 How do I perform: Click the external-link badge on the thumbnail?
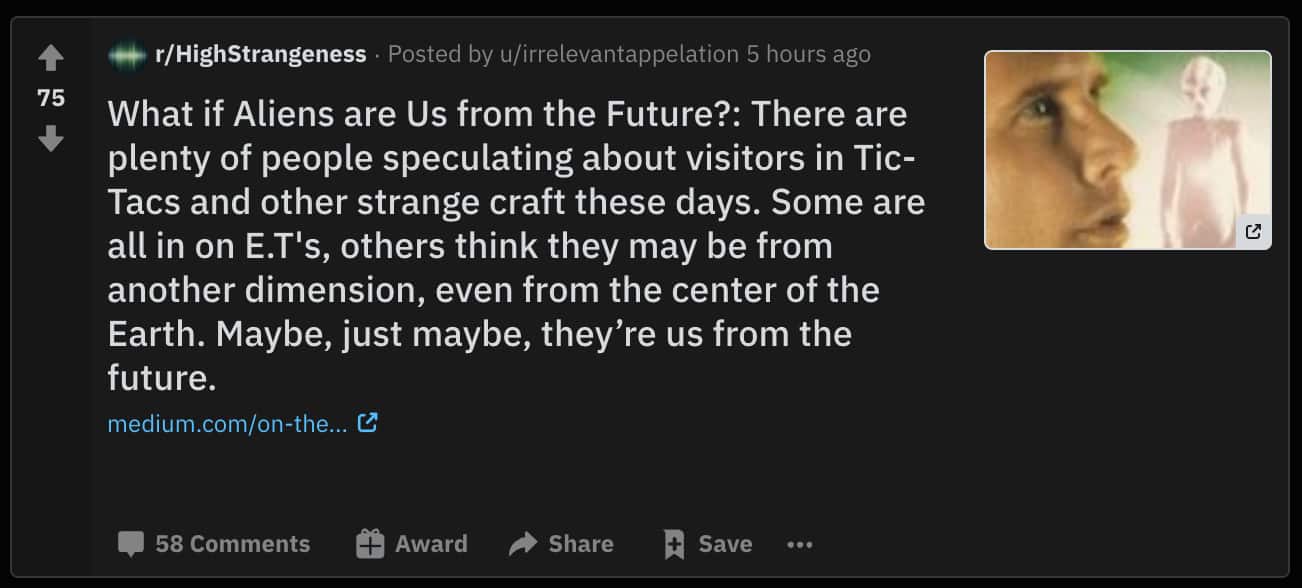1253,232
